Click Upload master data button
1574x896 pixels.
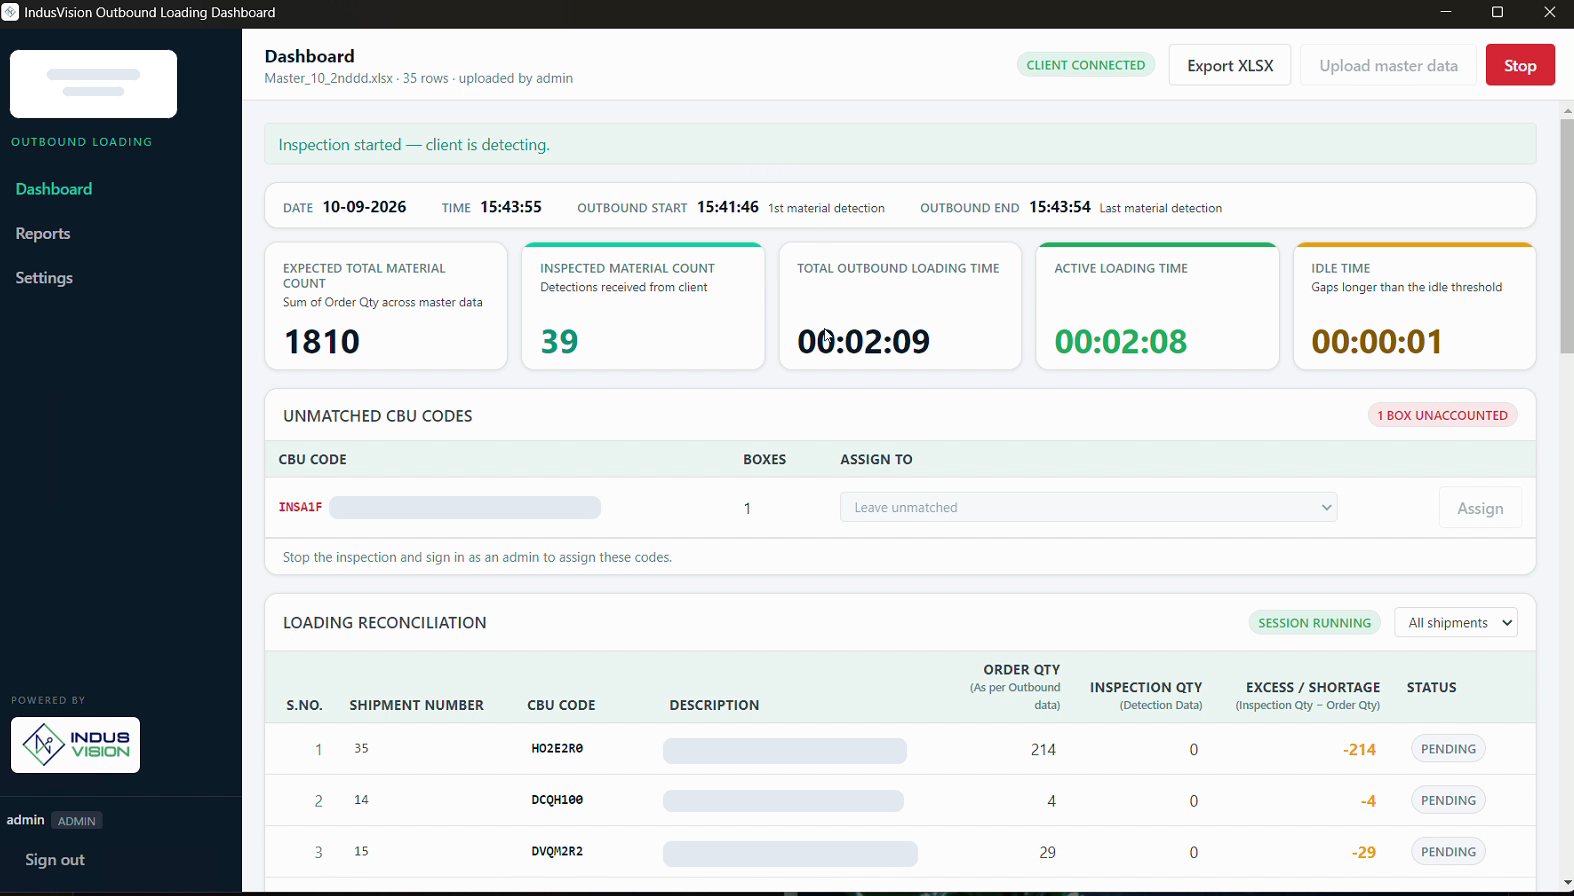pos(1388,65)
